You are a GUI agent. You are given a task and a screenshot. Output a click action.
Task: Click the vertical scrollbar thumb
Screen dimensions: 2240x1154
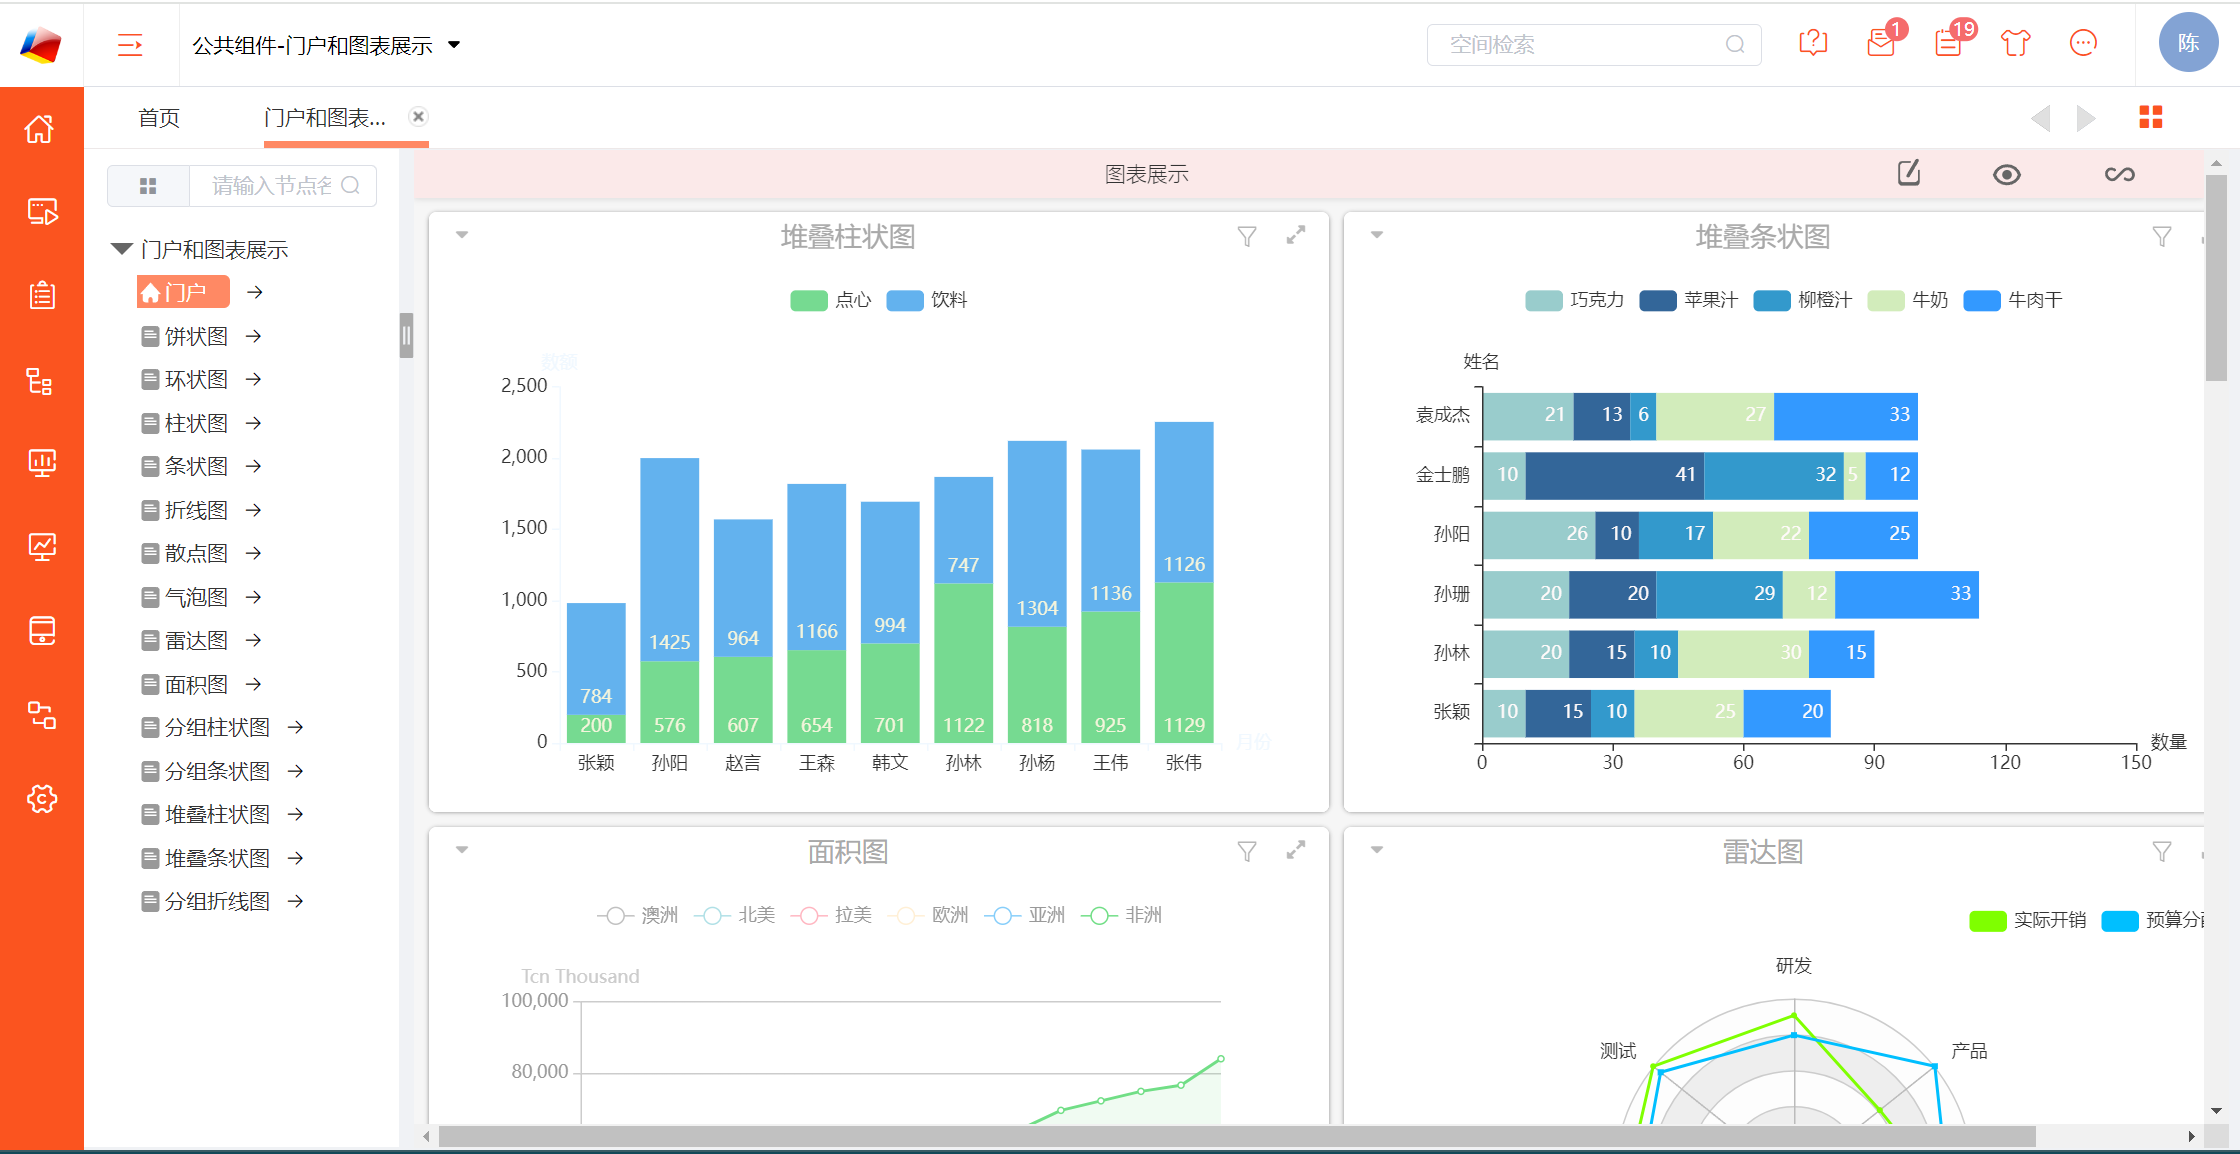[x=2216, y=277]
